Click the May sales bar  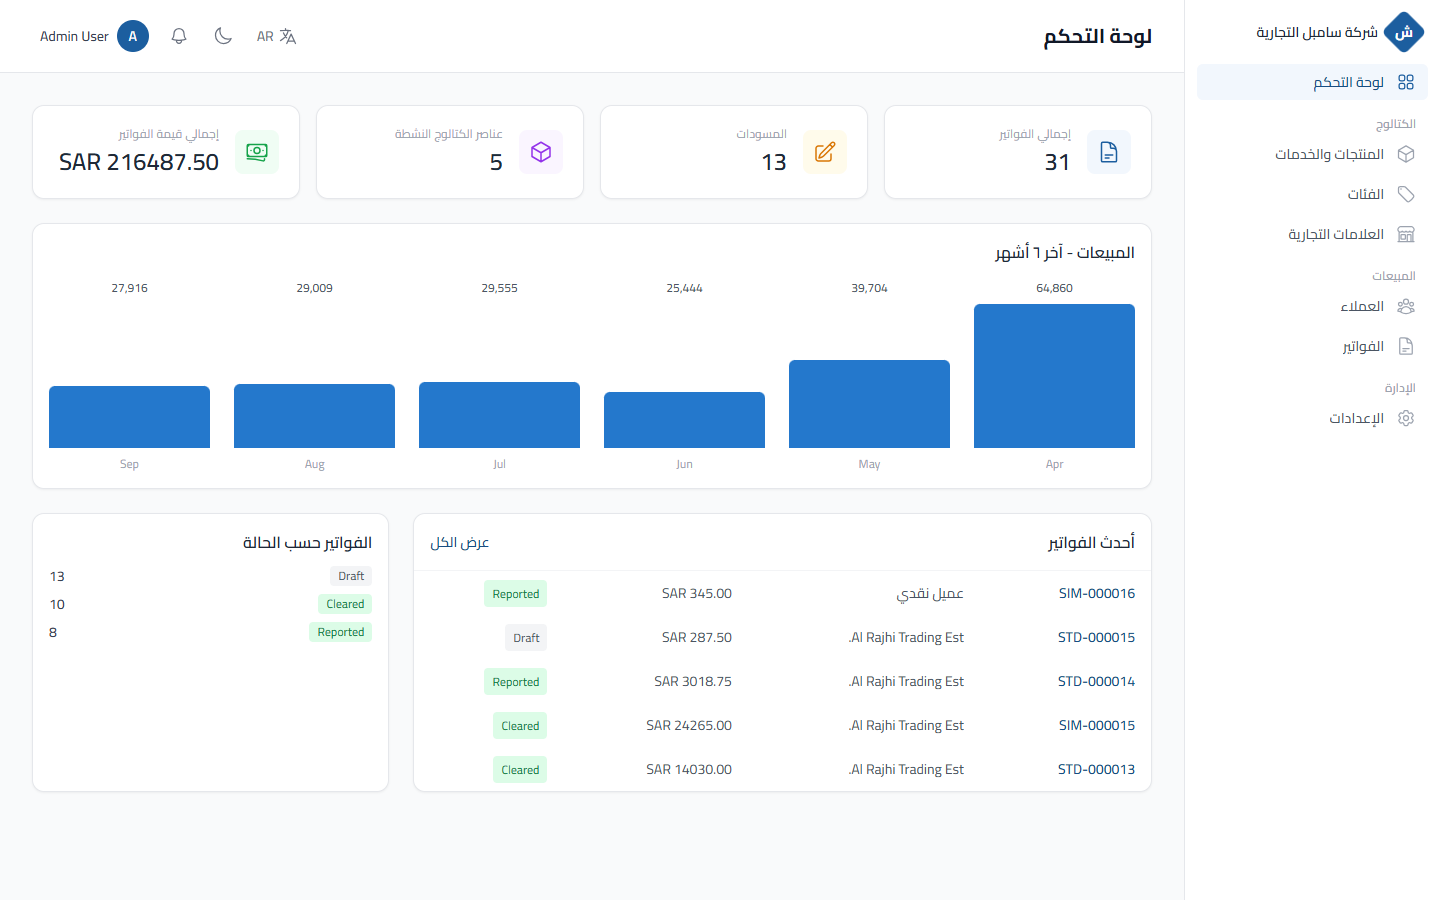tap(869, 404)
